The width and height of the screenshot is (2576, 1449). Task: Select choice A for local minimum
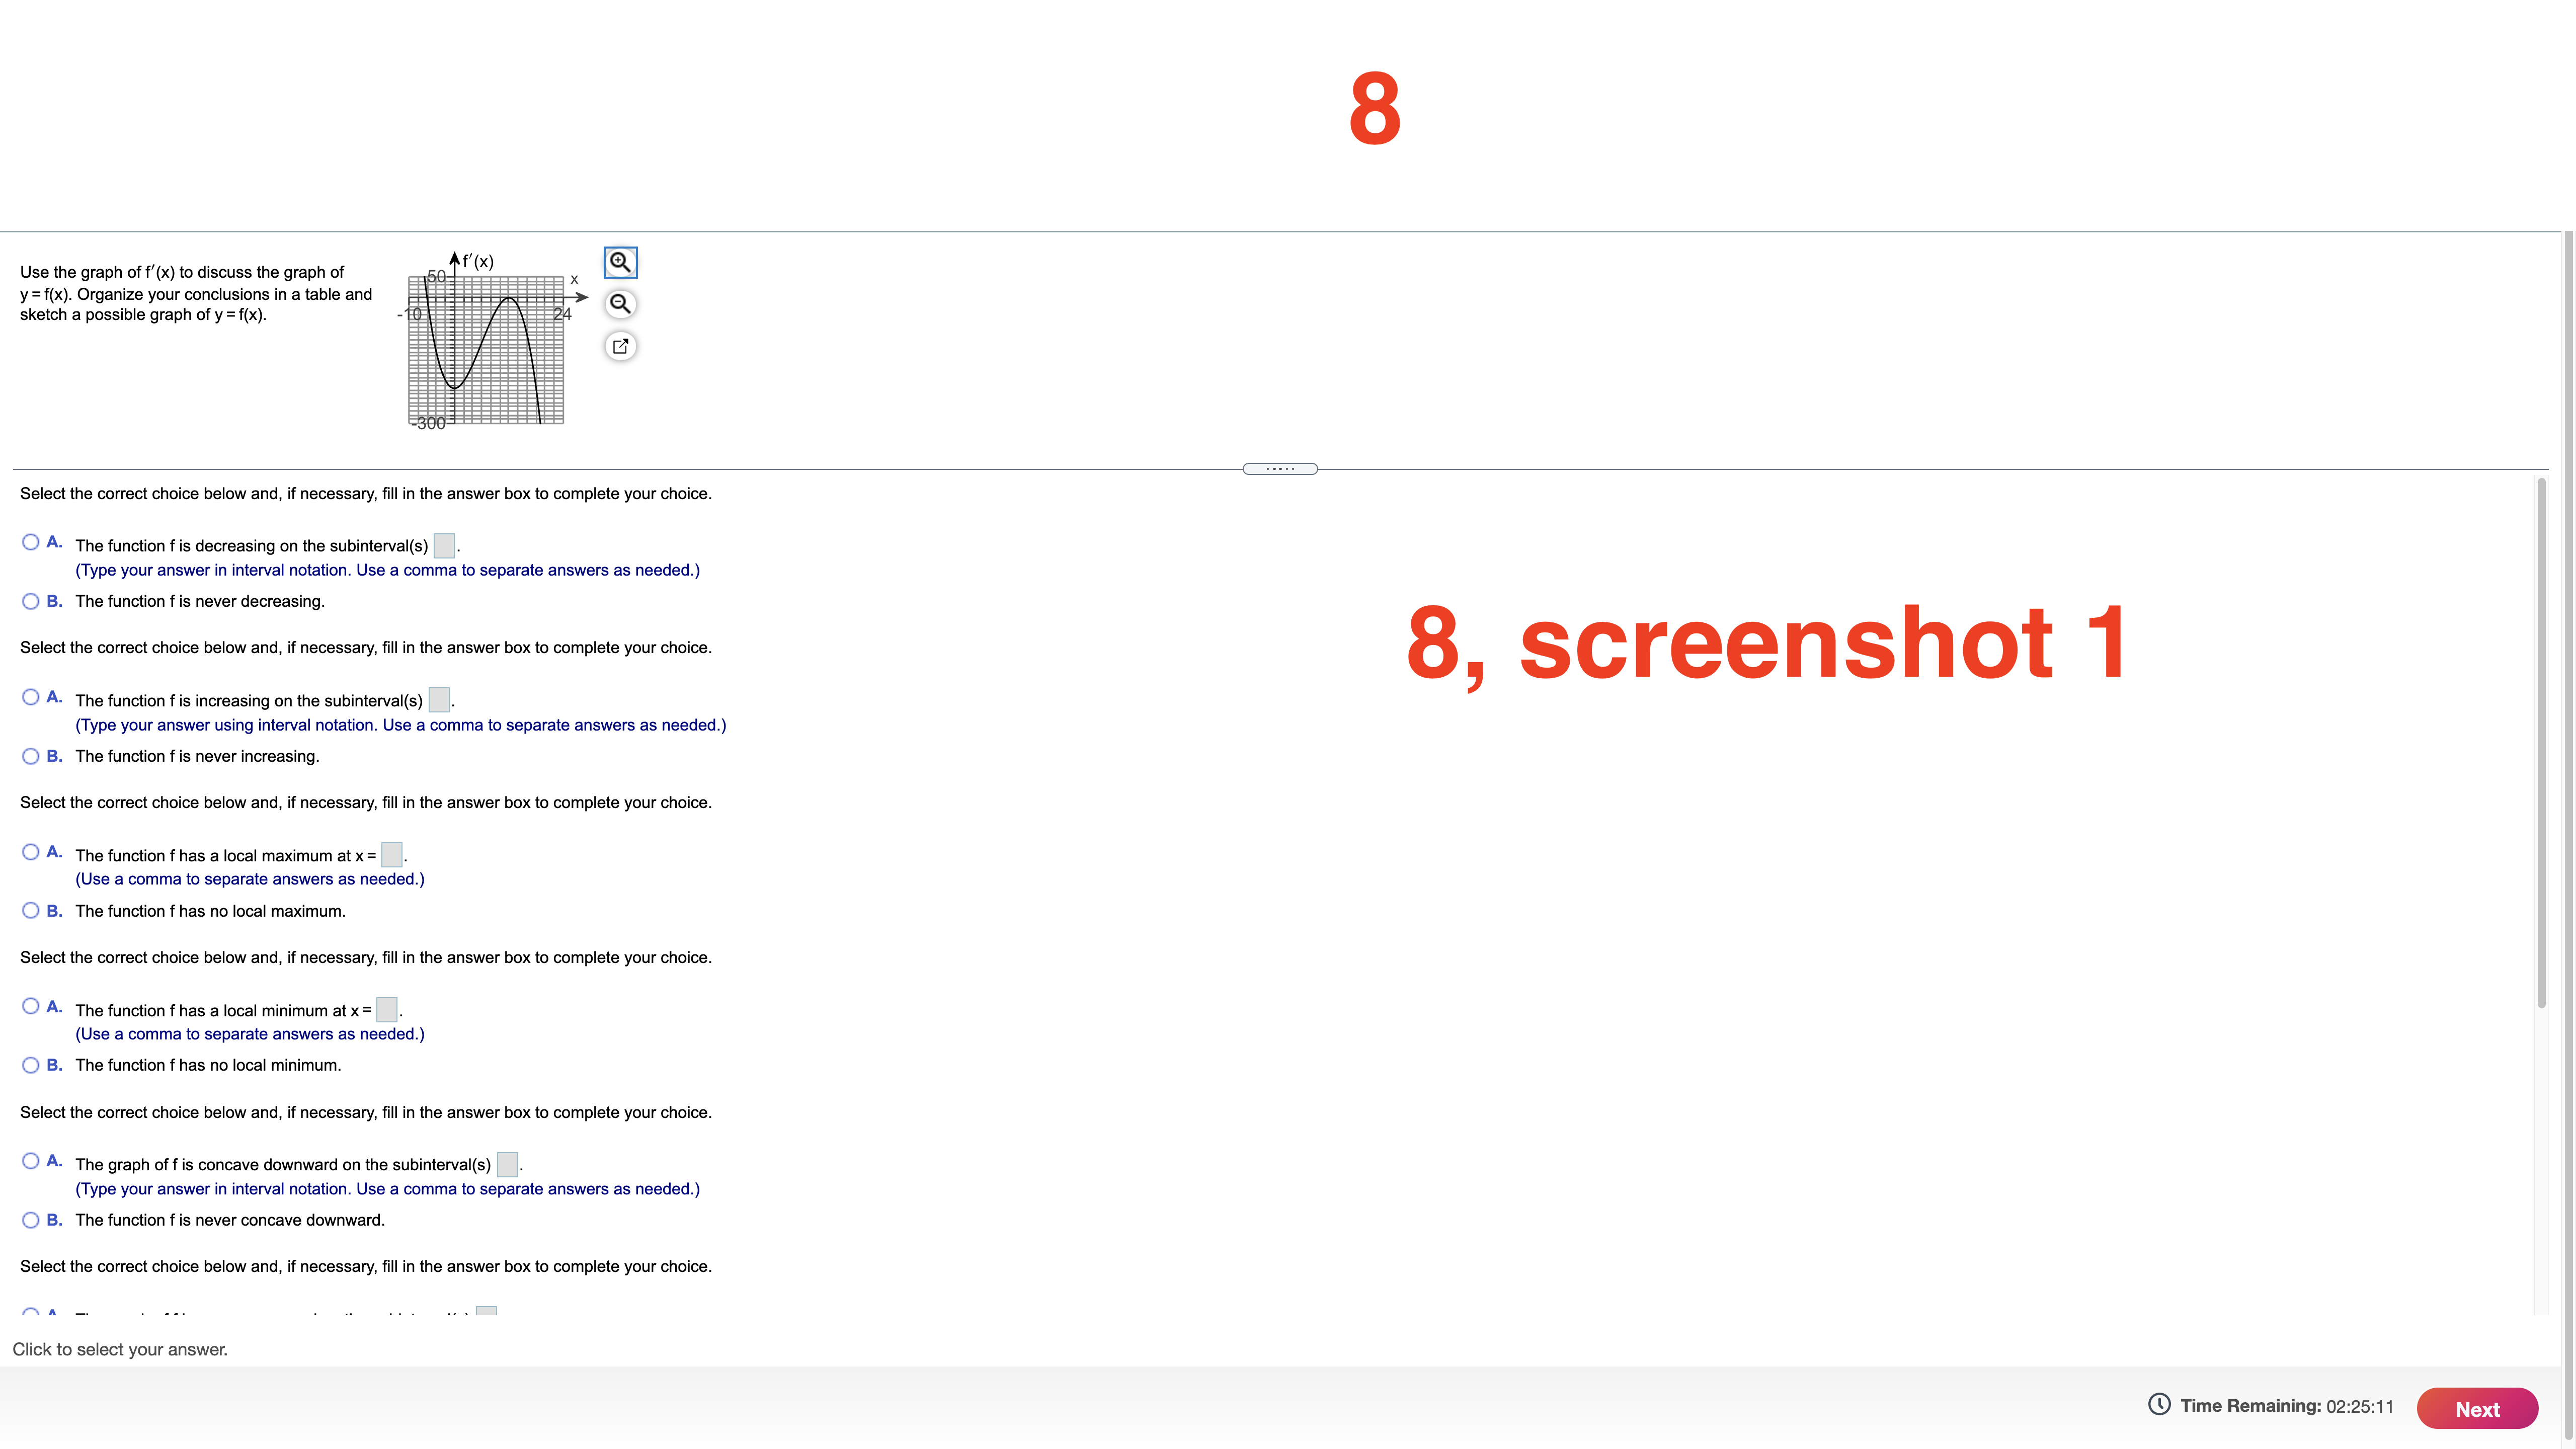pos(30,1006)
